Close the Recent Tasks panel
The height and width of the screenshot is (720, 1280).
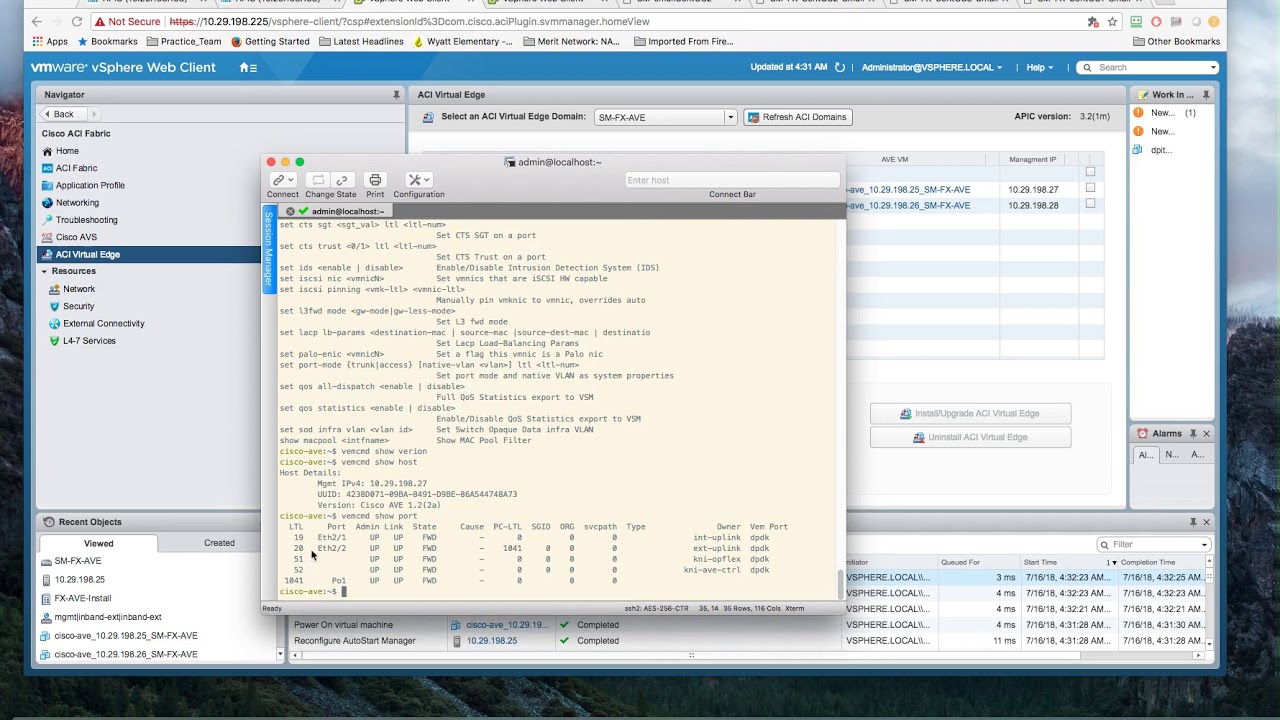click(x=1206, y=522)
